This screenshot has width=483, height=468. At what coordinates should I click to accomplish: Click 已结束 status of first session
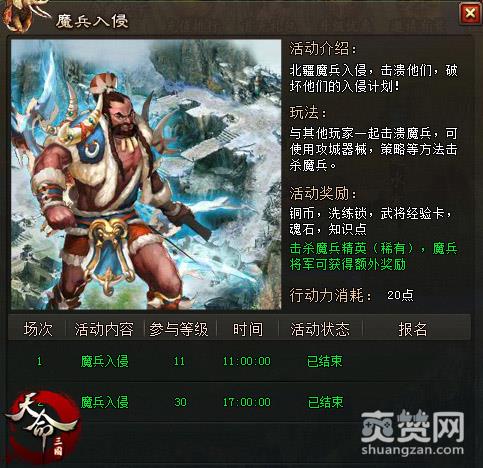pyautogui.click(x=325, y=361)
